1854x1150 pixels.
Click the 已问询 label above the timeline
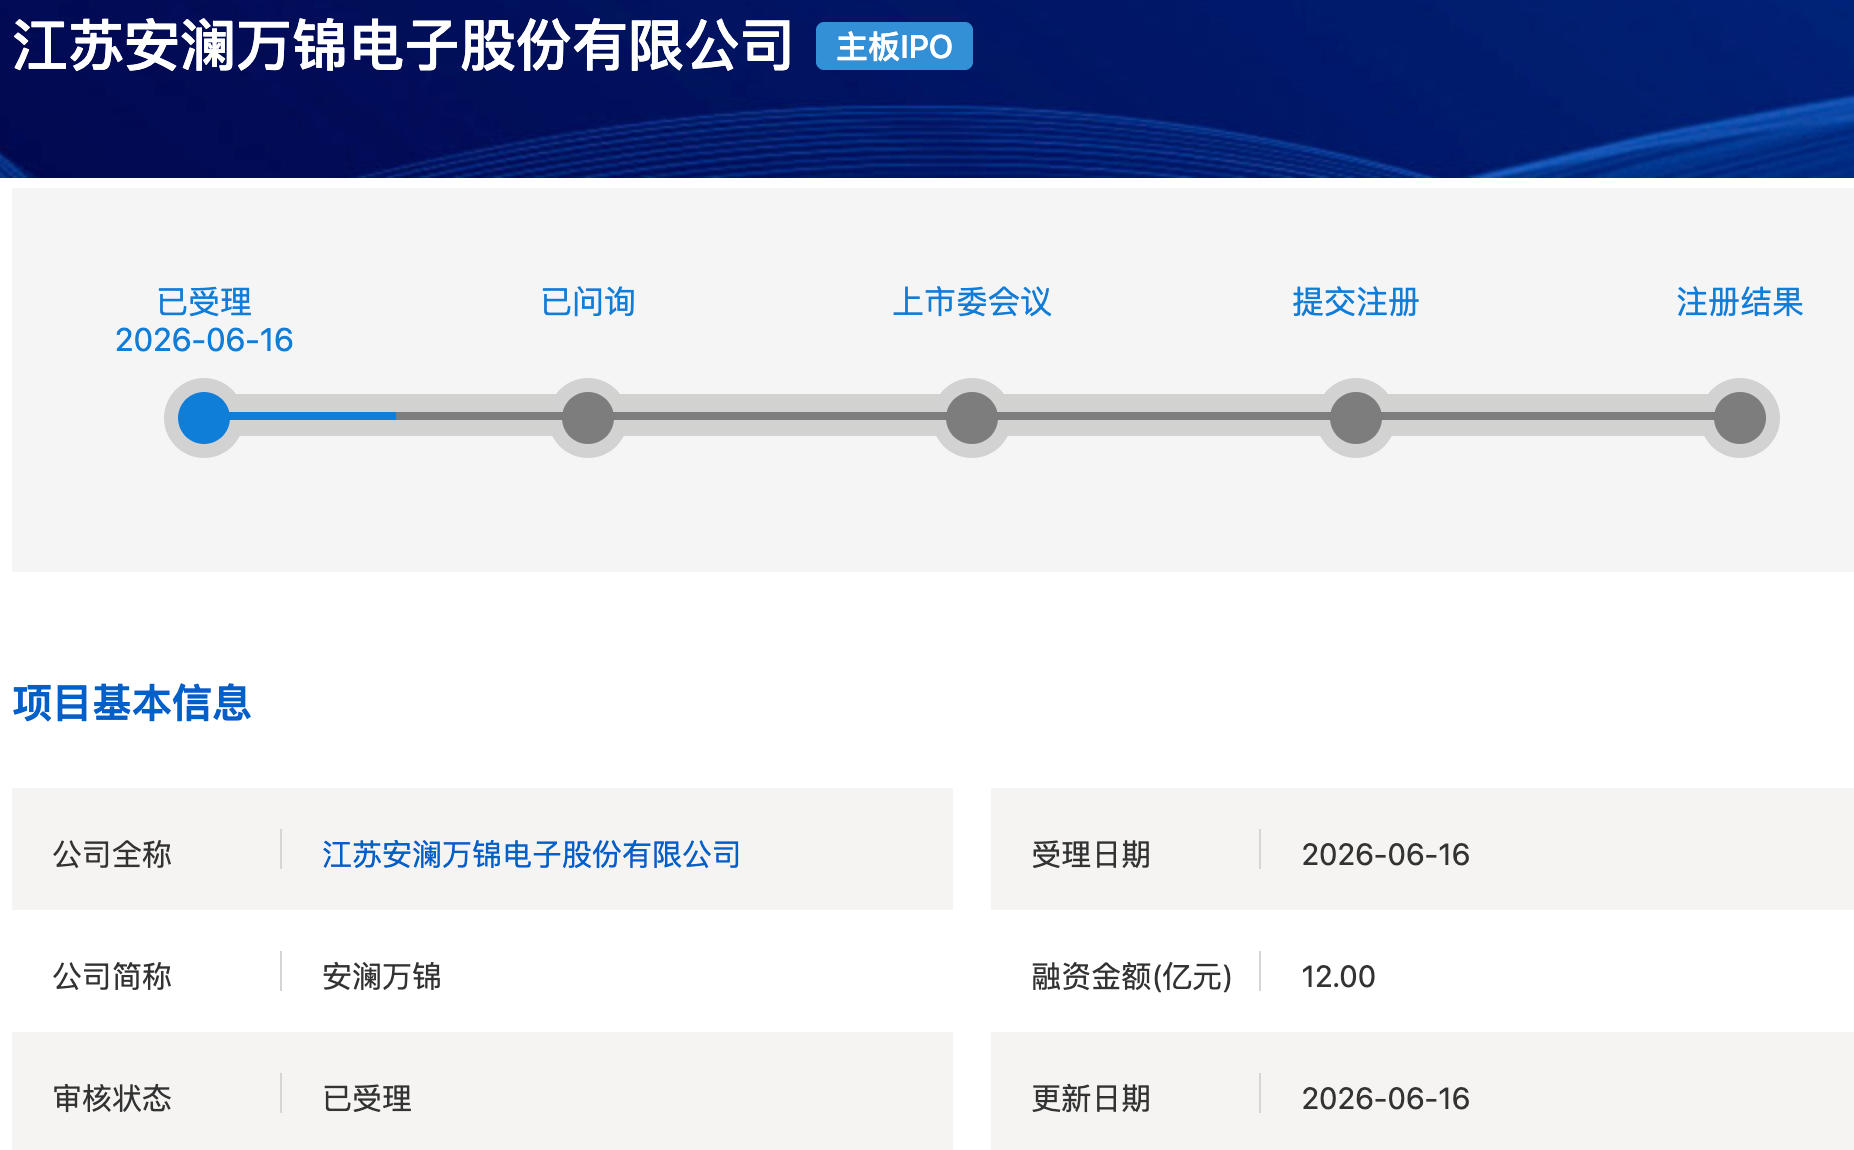tap(588, 302)
